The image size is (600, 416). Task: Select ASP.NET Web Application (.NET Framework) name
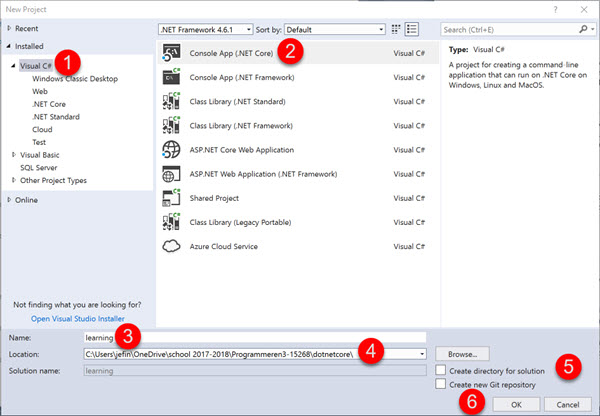coord(263,174)
